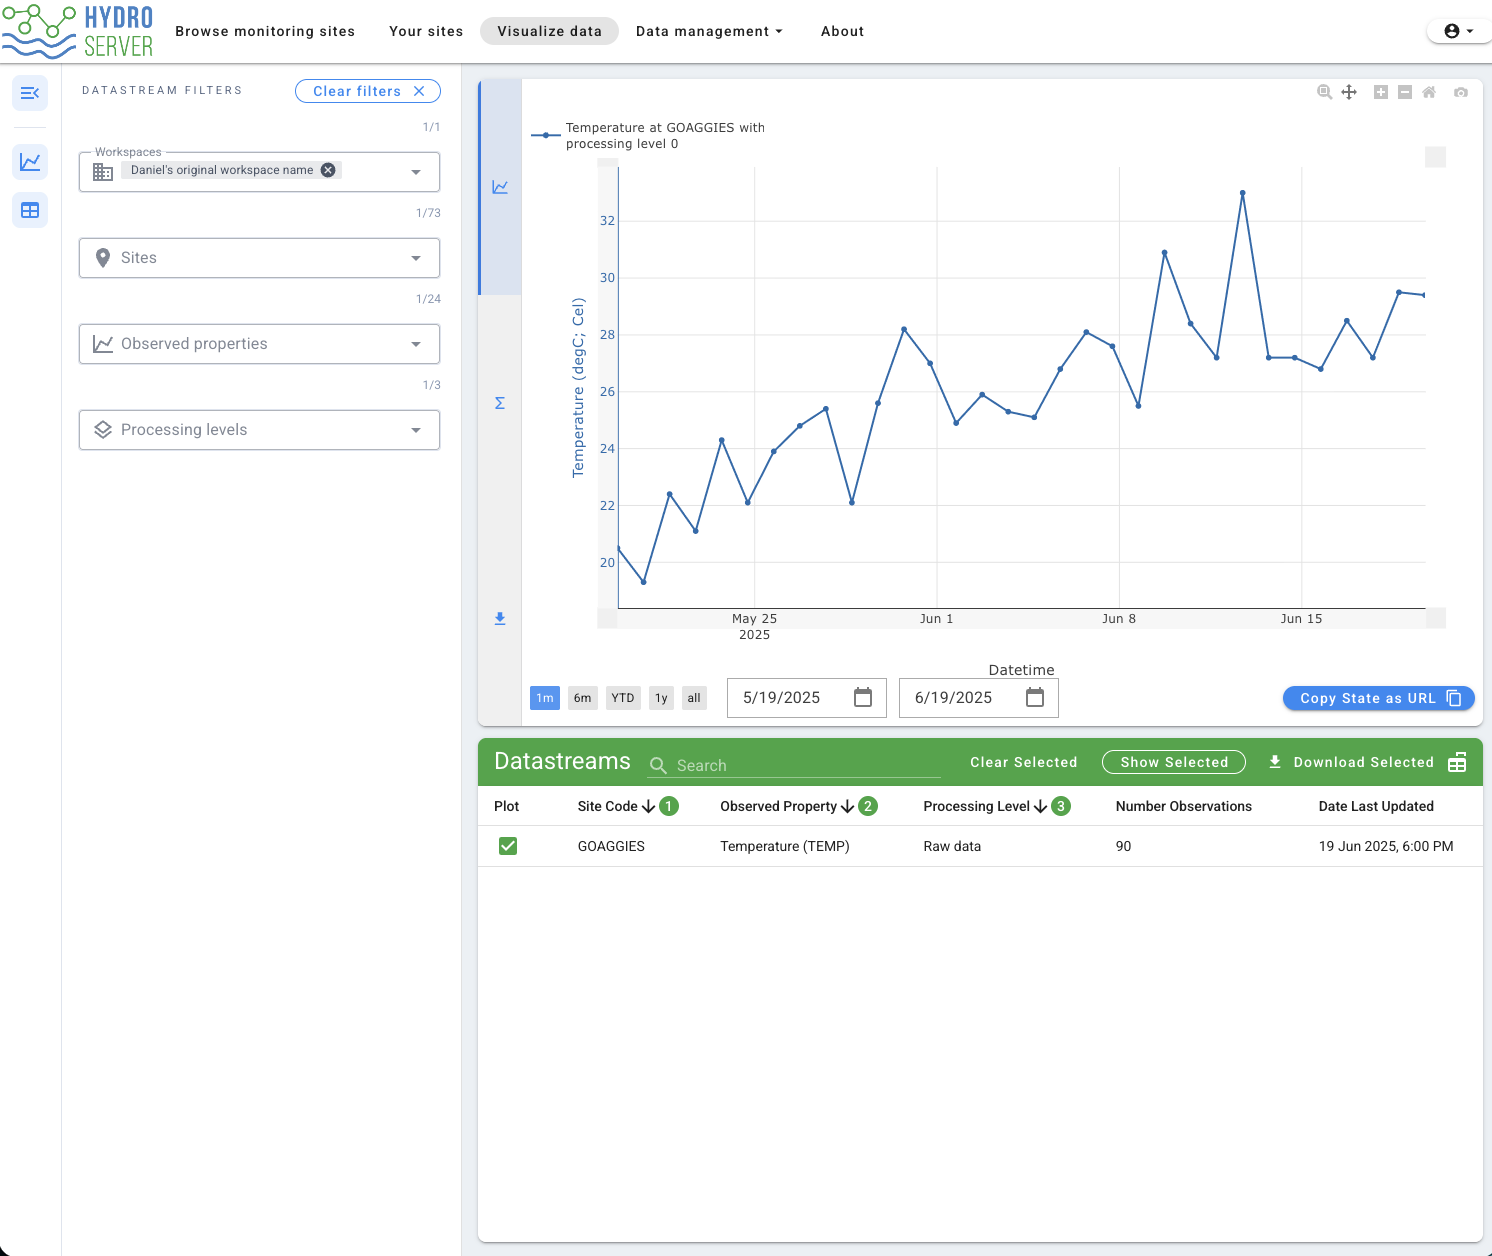Expand the Sites dropdown
Screen dimensions: 1492x1256
point(260,258)
